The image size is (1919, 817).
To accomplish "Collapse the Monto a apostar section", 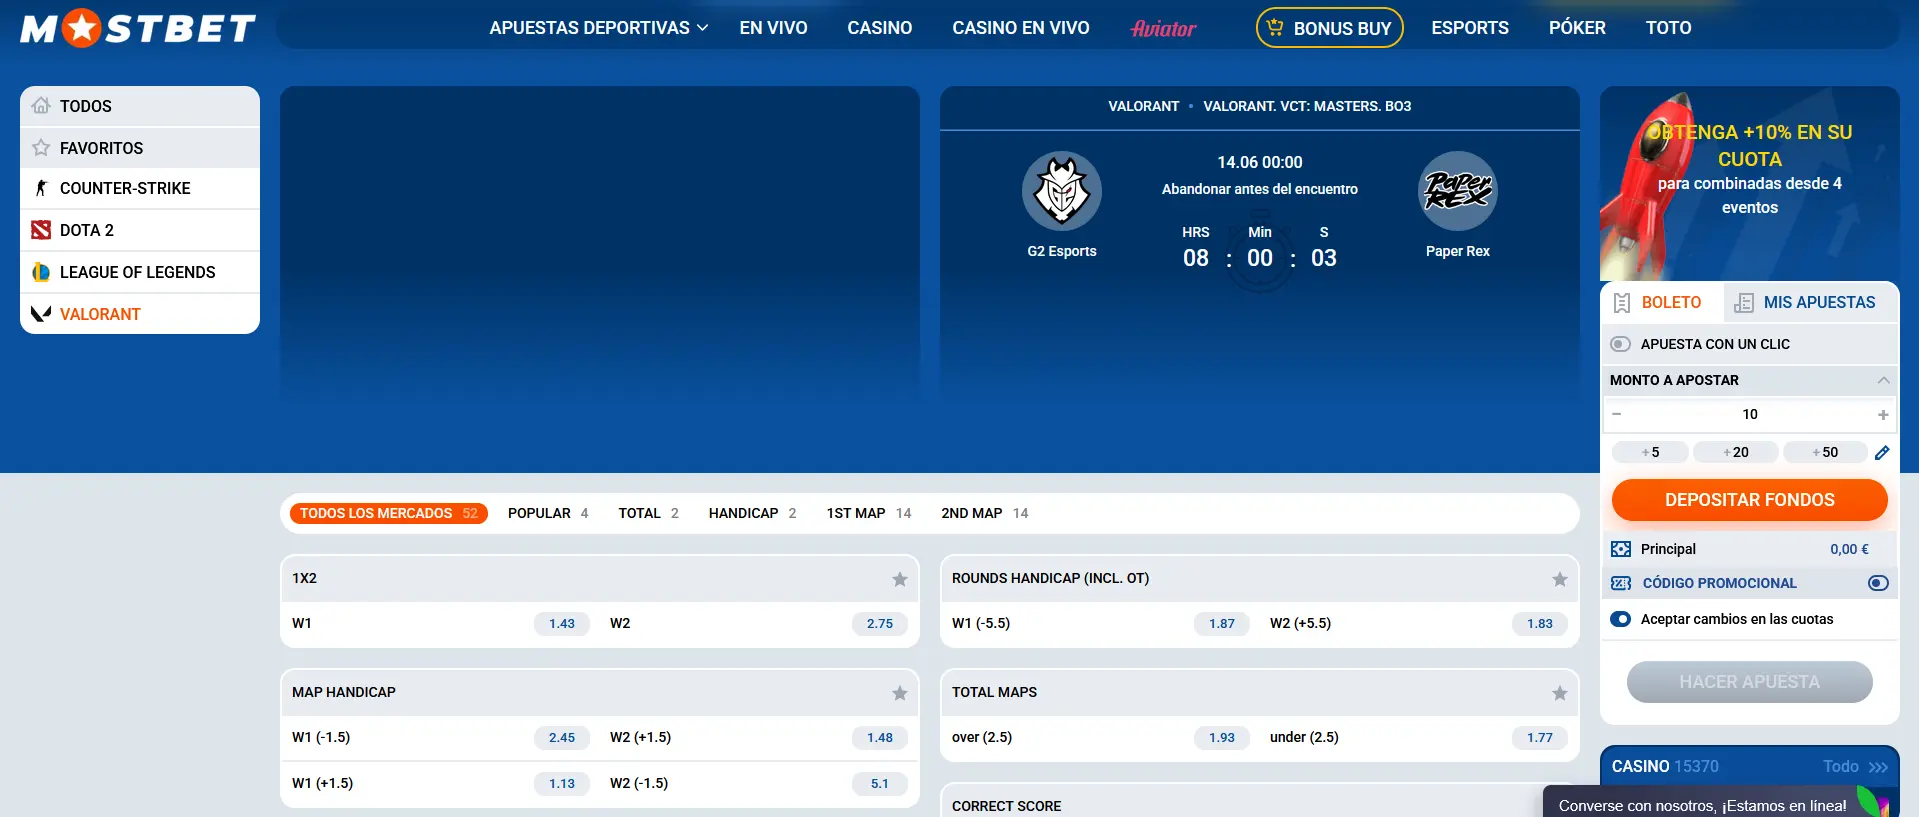I will [x=1884, y=380].
